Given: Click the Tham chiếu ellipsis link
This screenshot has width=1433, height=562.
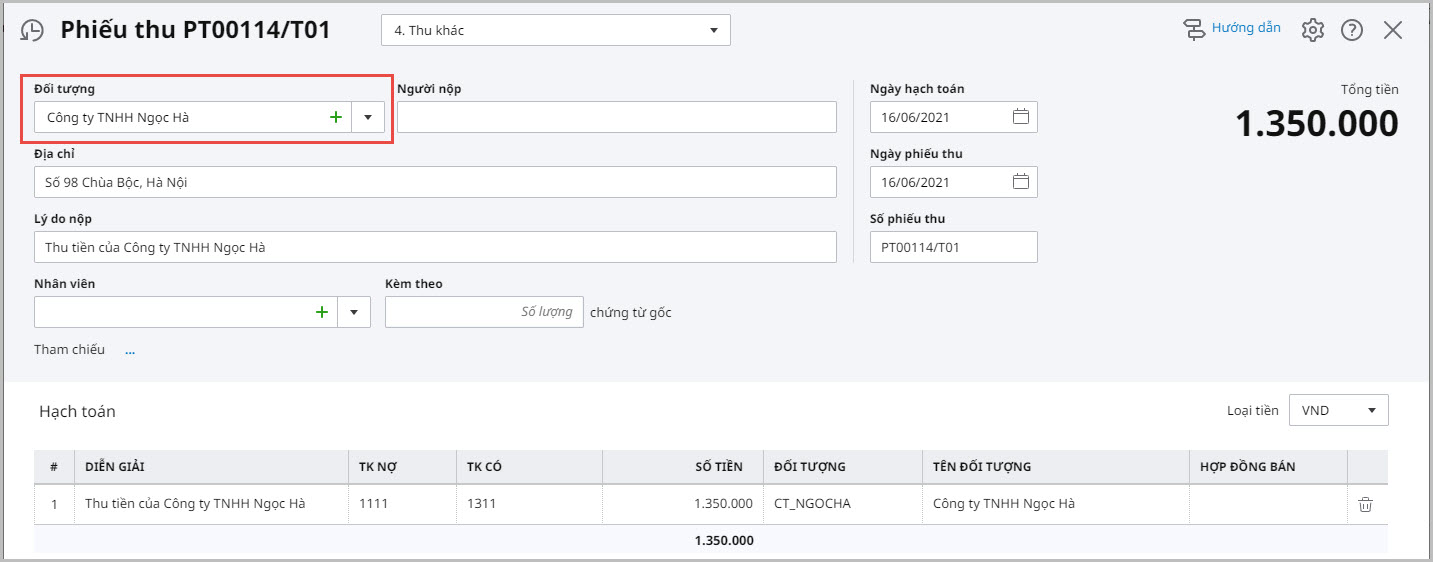Looking at the screenshot, I should (130, 350).
